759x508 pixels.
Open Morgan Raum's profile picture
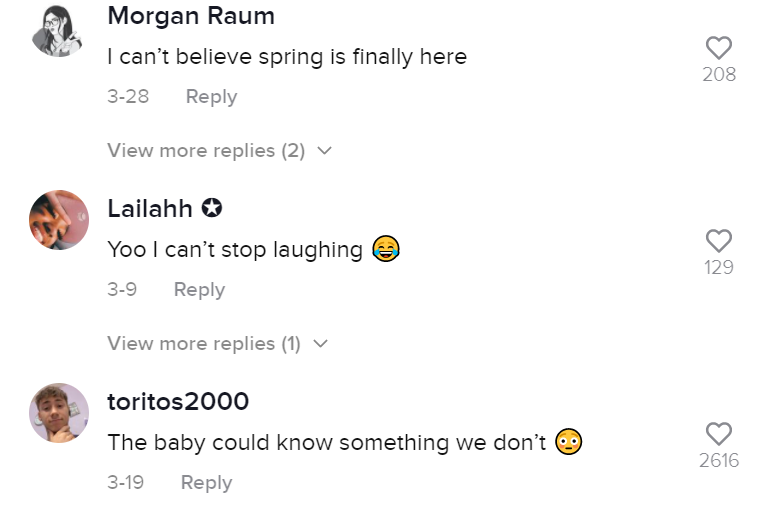(59, 28)
